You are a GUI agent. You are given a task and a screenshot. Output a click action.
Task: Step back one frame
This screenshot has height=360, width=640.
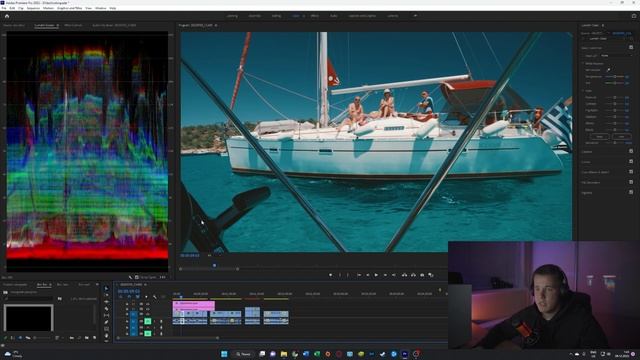point(368,275)
